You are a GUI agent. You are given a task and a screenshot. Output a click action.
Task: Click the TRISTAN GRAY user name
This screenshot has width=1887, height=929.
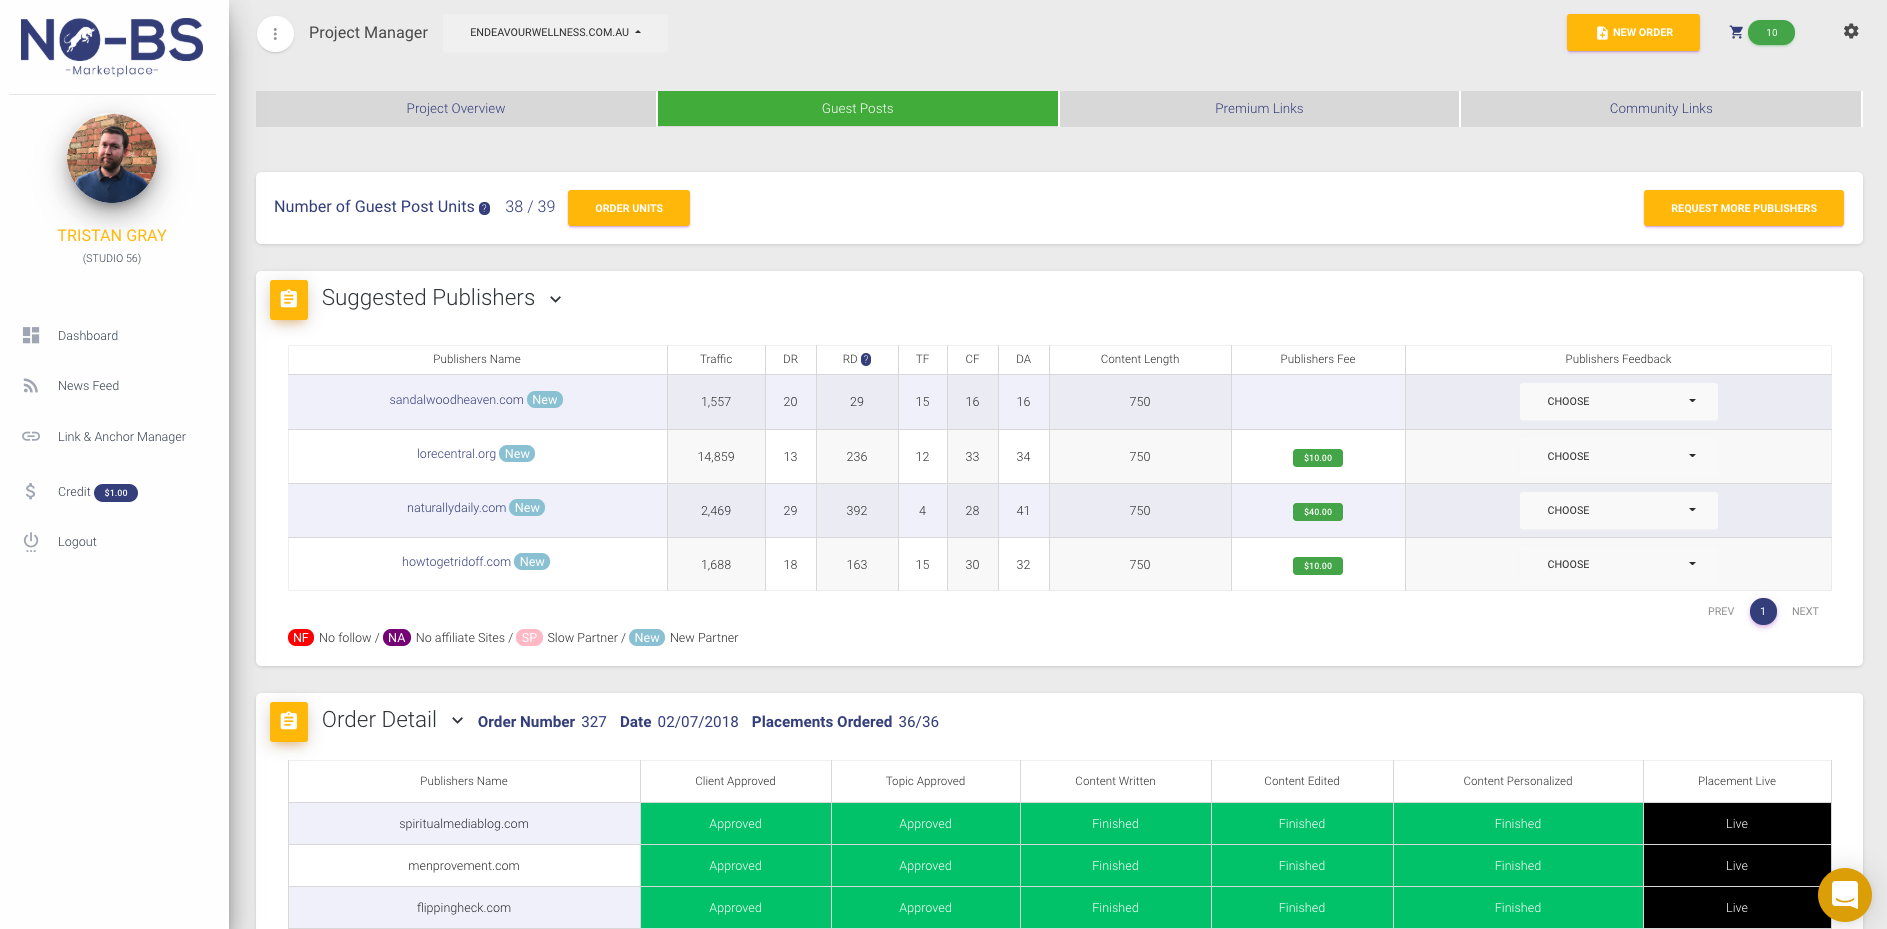point(112,236)
